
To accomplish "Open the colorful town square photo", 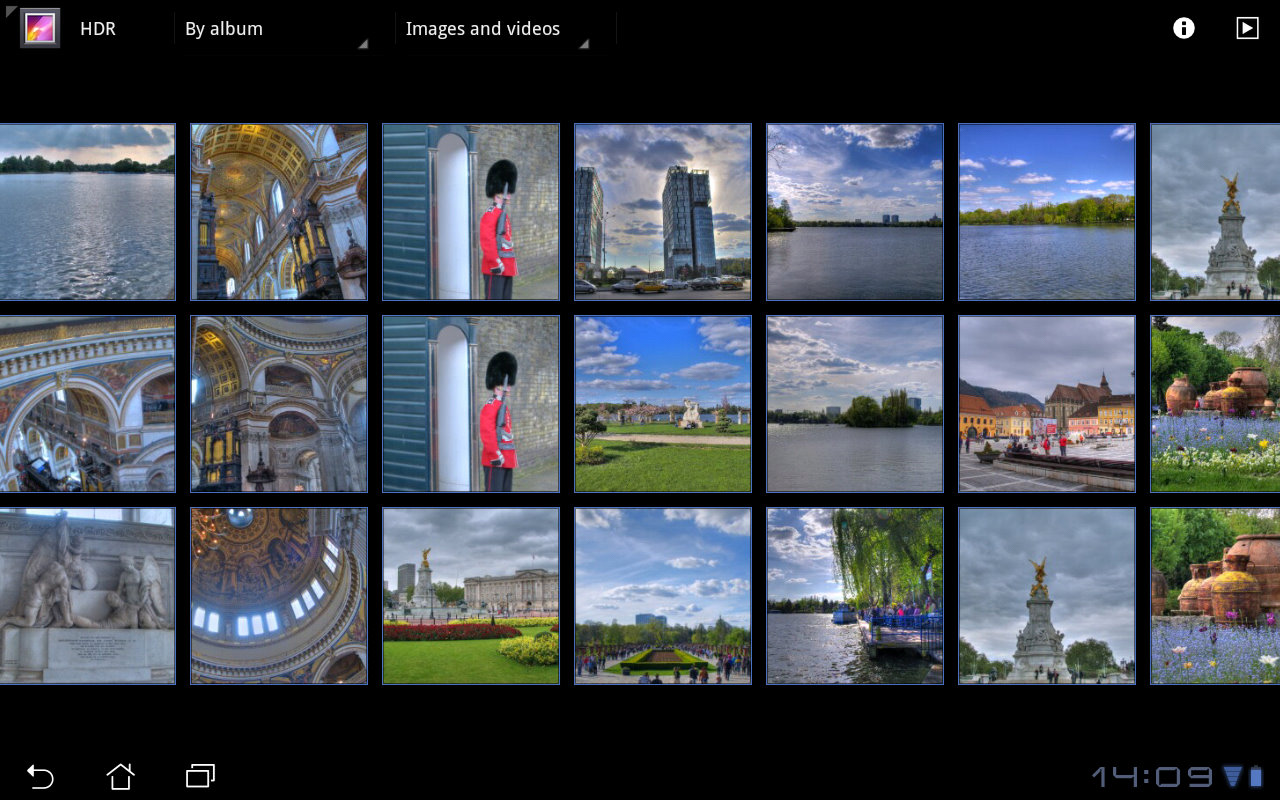I will click(x=1047, y=404).
